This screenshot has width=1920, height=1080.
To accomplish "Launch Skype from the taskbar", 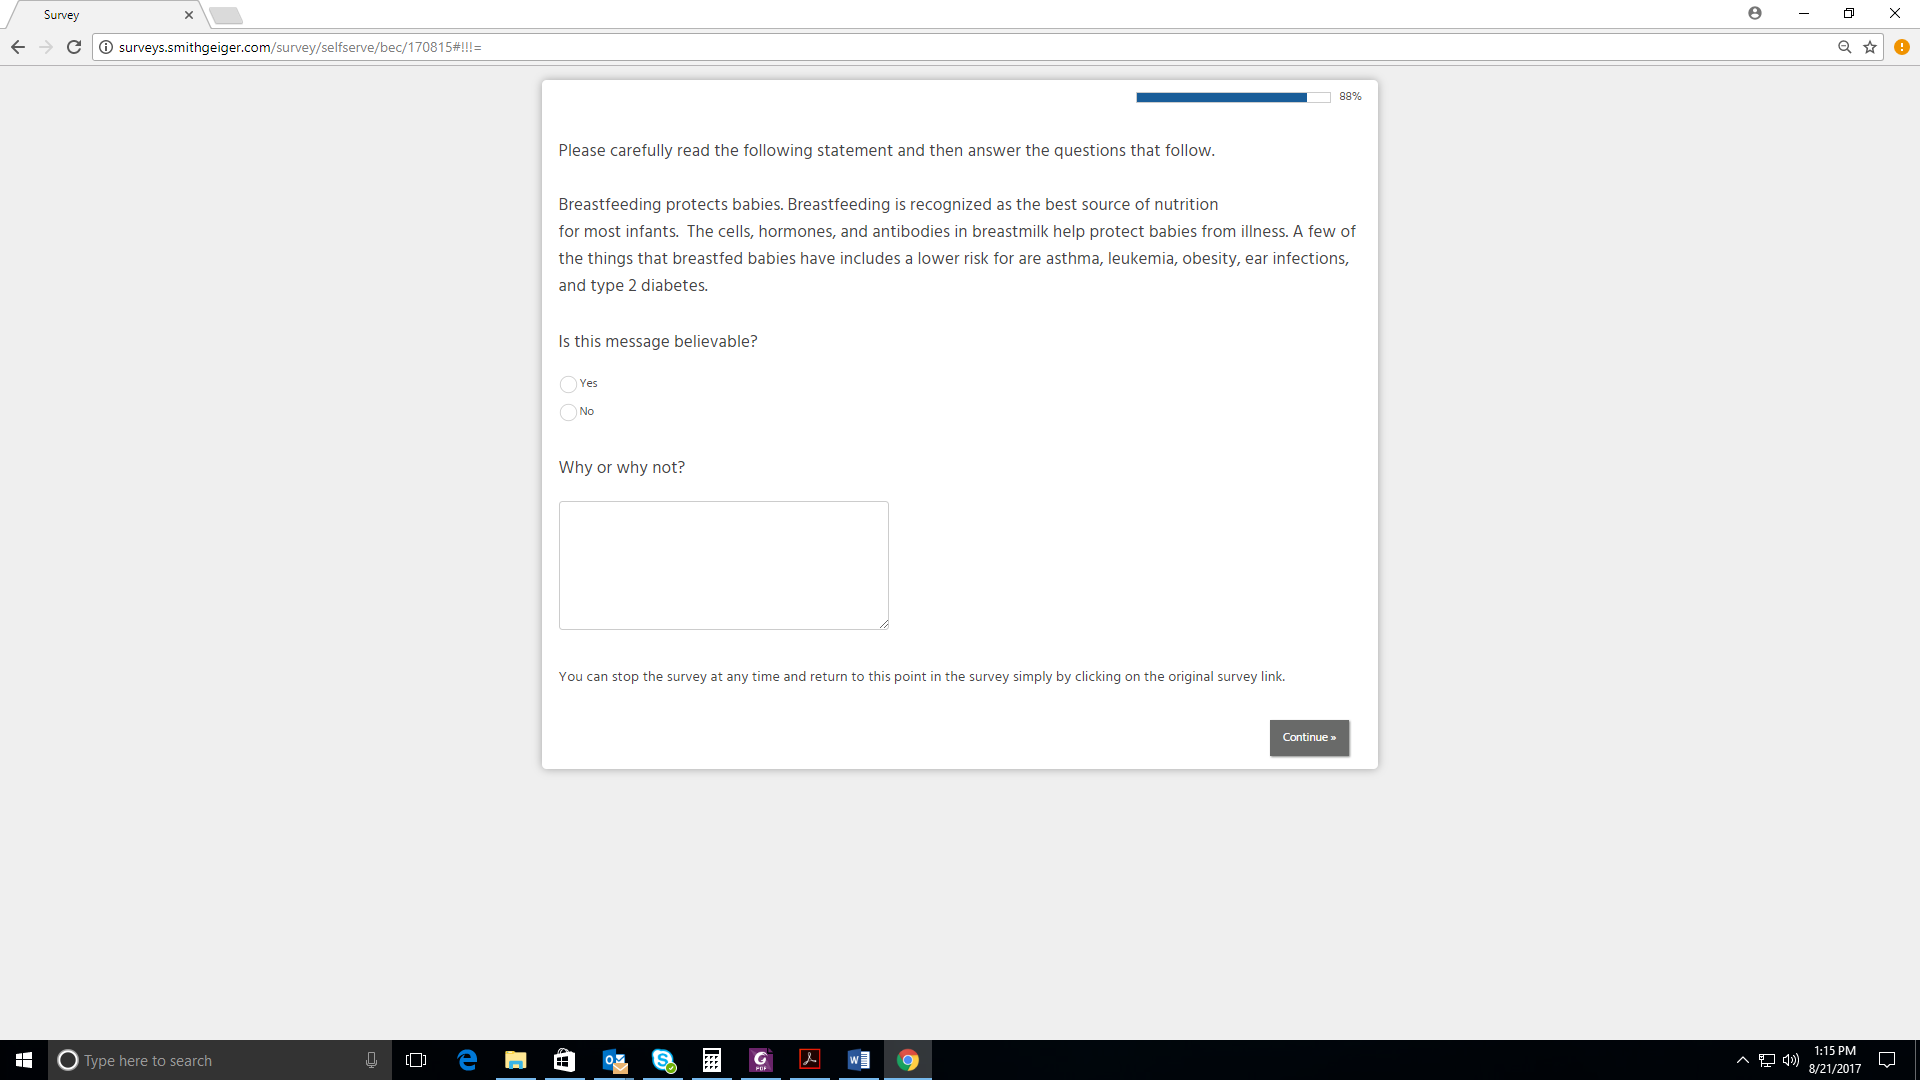I will pyautogui.click(x=663, y=1060).
